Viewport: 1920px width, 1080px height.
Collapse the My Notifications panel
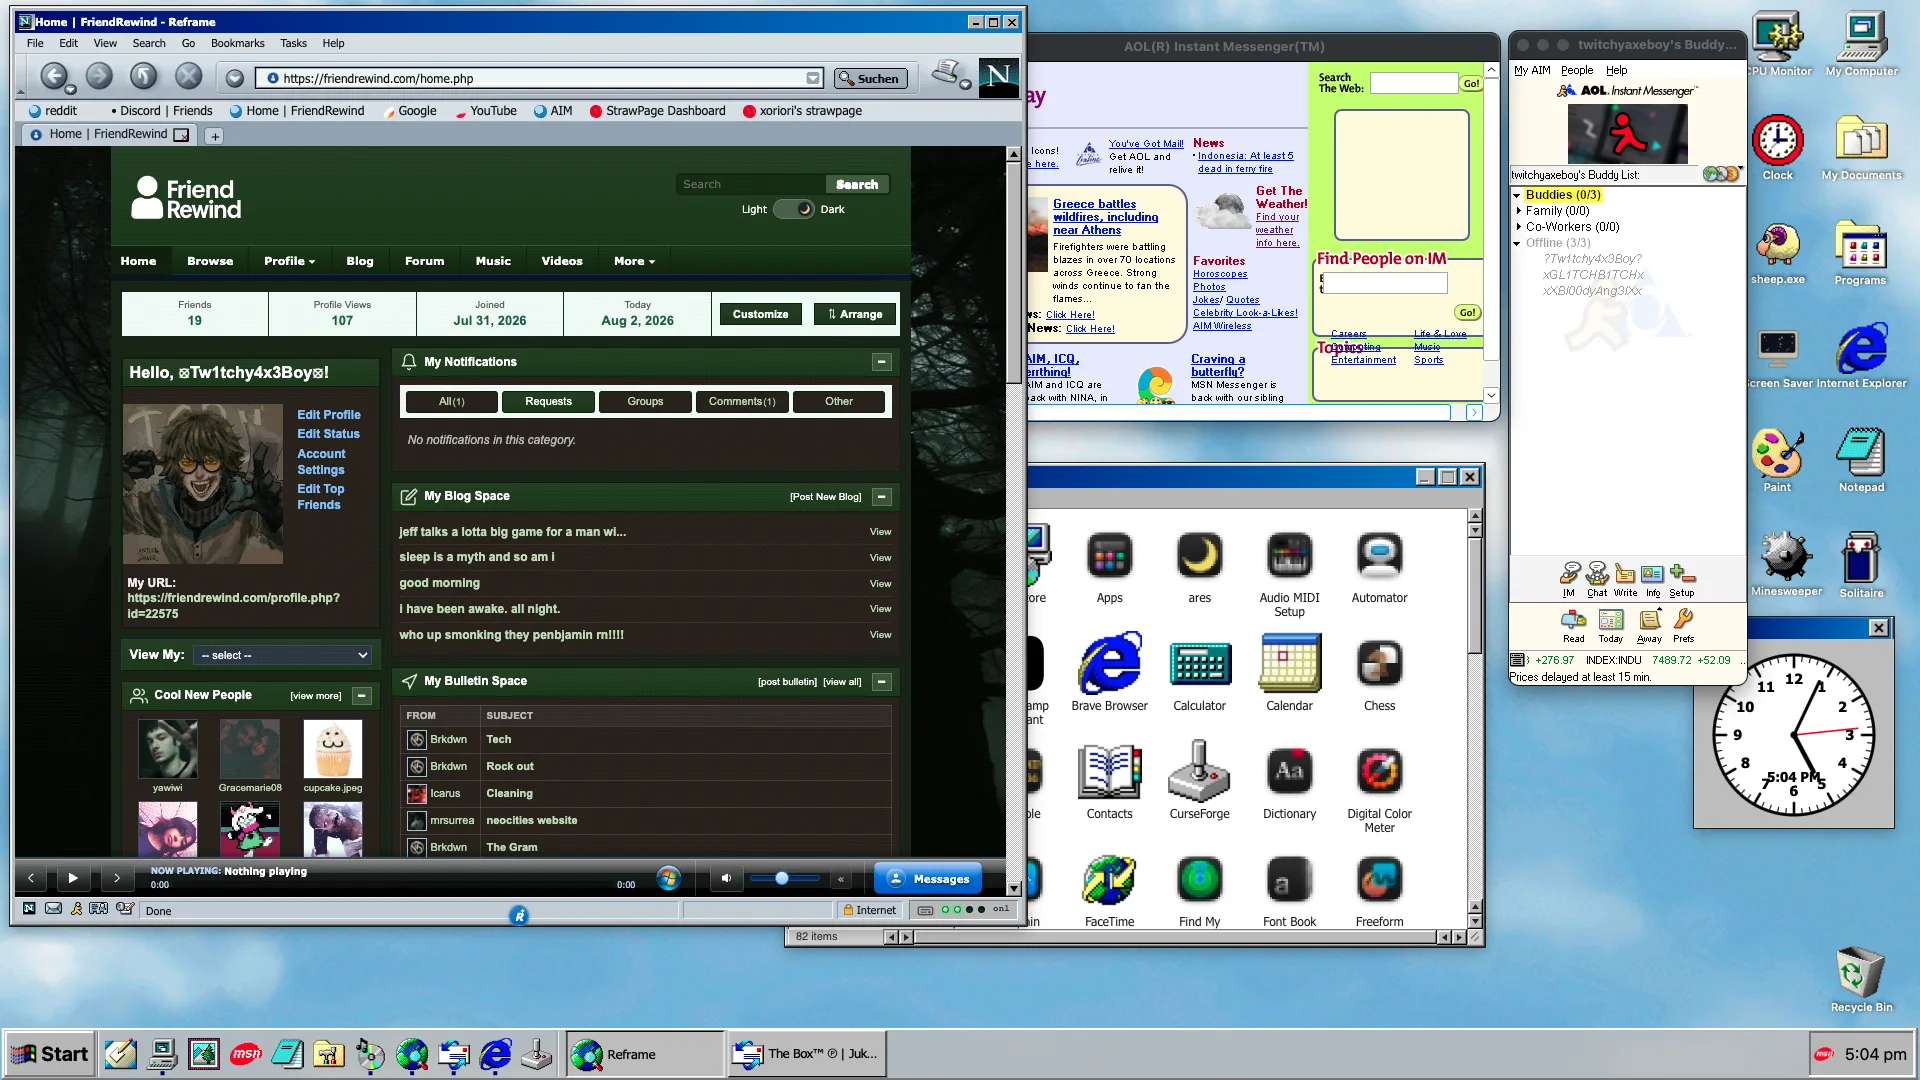click(881, 362)
